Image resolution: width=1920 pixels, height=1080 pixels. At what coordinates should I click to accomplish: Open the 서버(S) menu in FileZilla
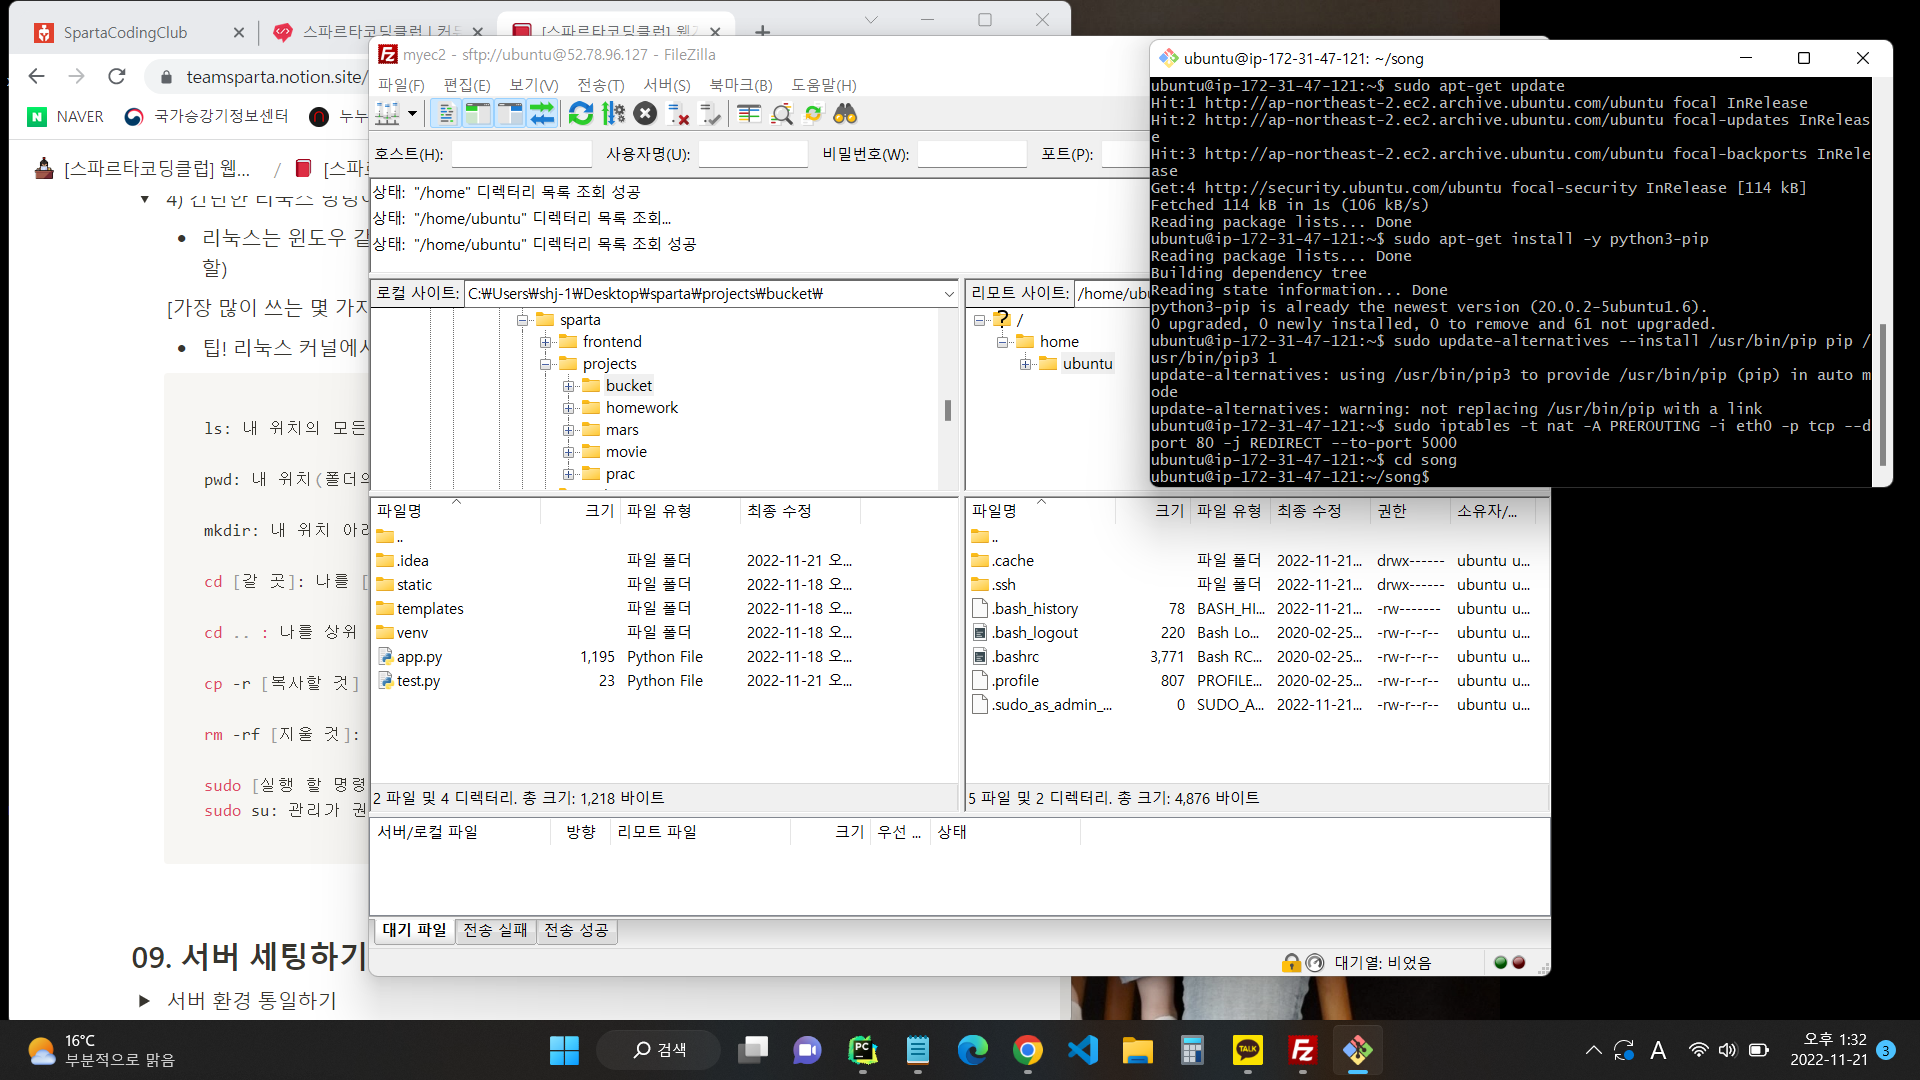tap(667, 85)
